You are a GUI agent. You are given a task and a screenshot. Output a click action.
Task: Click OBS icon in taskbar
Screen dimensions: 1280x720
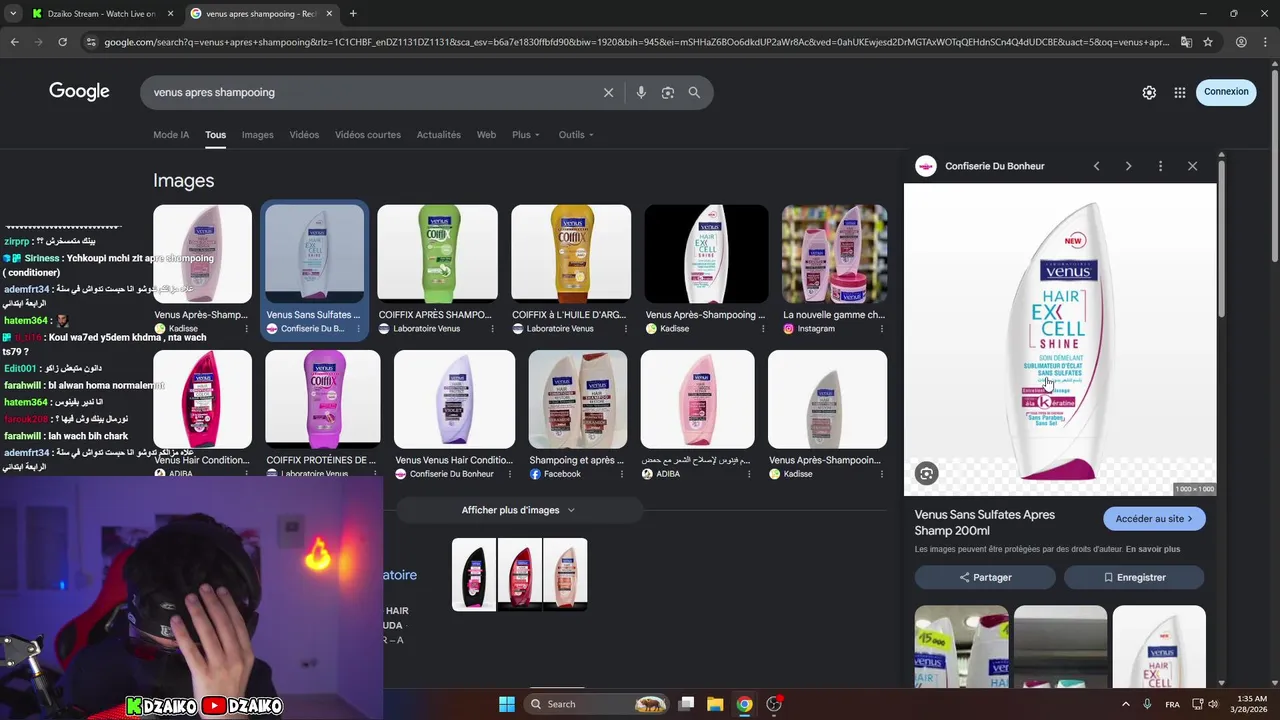coord(774,704)
